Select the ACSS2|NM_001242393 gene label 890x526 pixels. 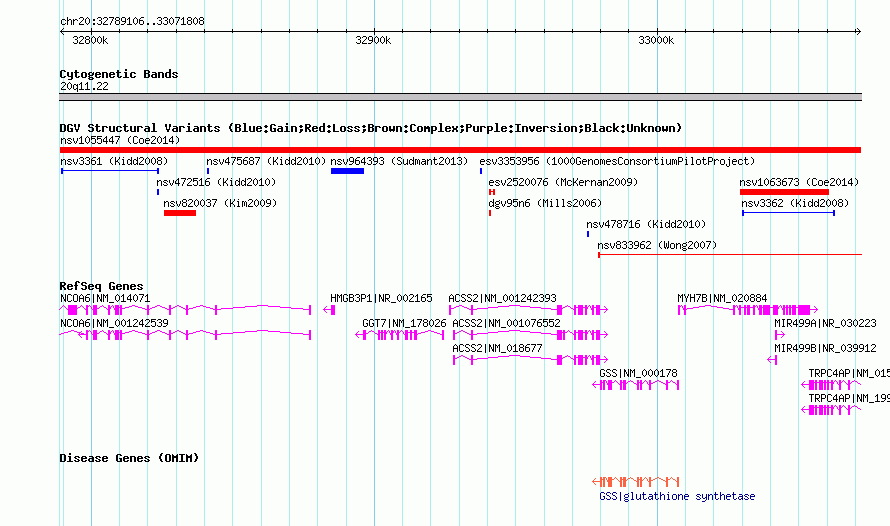(x=502, y=298)
